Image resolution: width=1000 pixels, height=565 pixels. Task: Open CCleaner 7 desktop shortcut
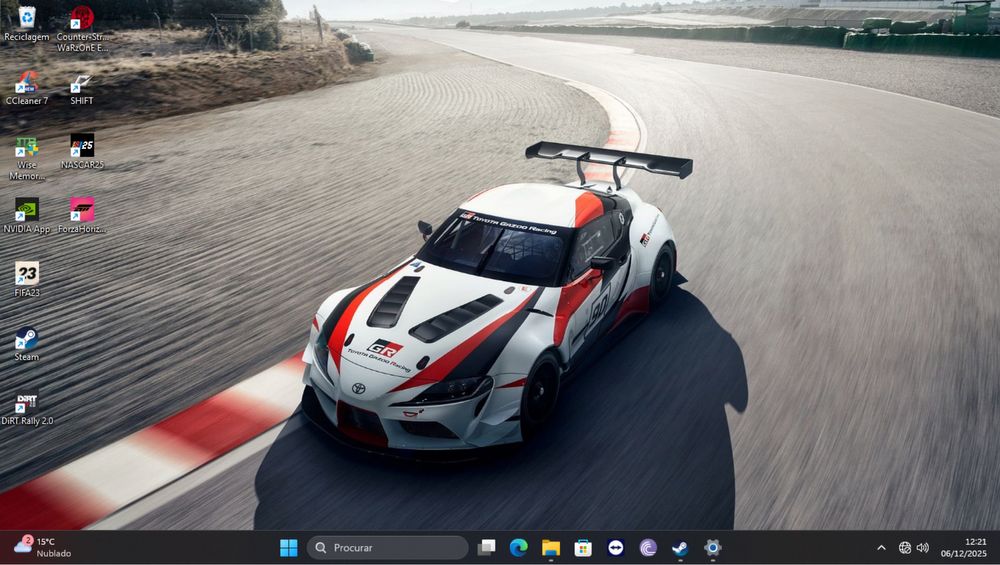pos(27,87)
